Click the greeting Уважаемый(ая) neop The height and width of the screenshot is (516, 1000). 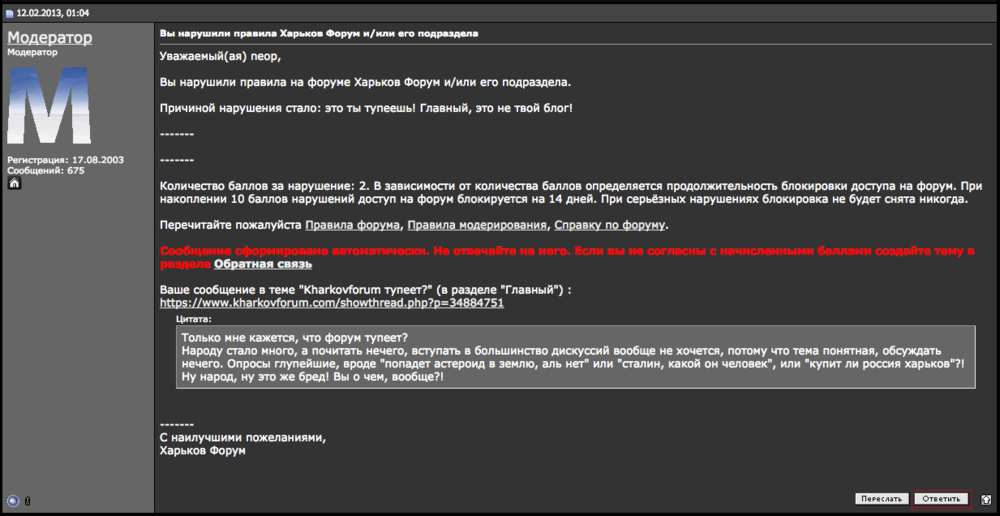[x=220, y=57]
